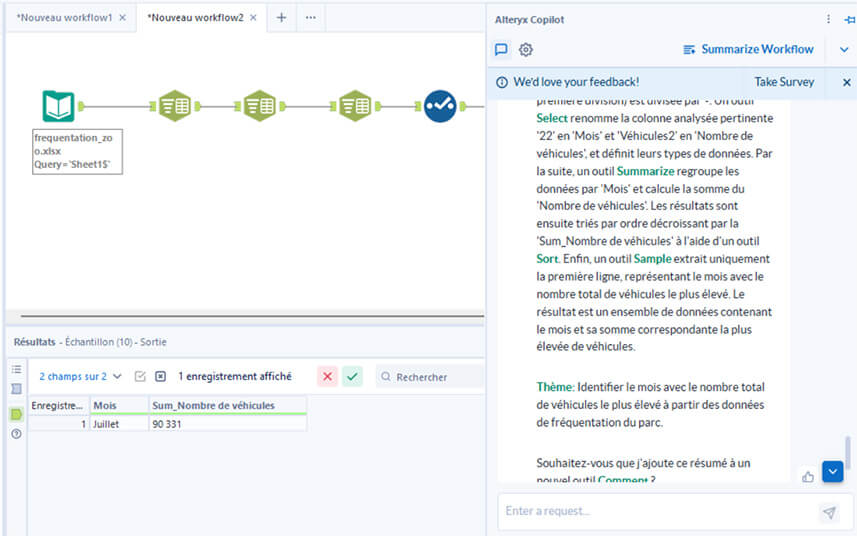
Task: Open the Copilot chat view icon
Action: coord(501,50)
